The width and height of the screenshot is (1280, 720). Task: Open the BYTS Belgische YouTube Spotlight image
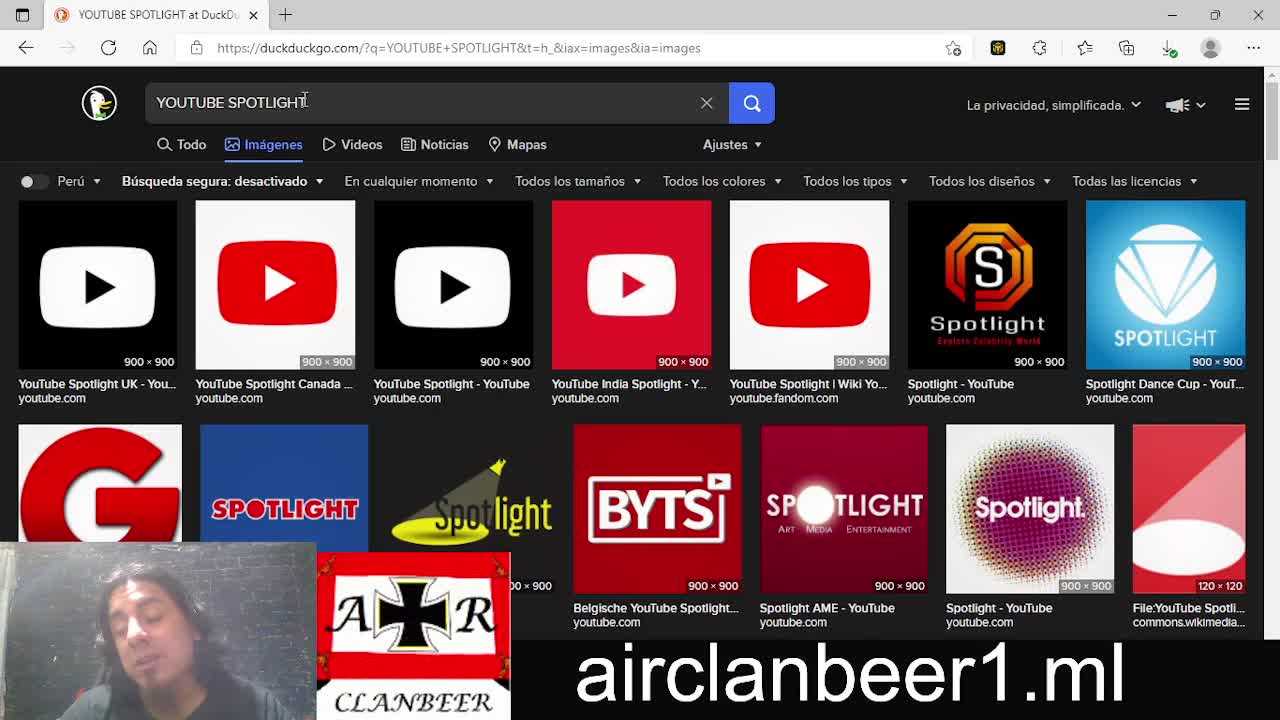(x=657, y=509)
